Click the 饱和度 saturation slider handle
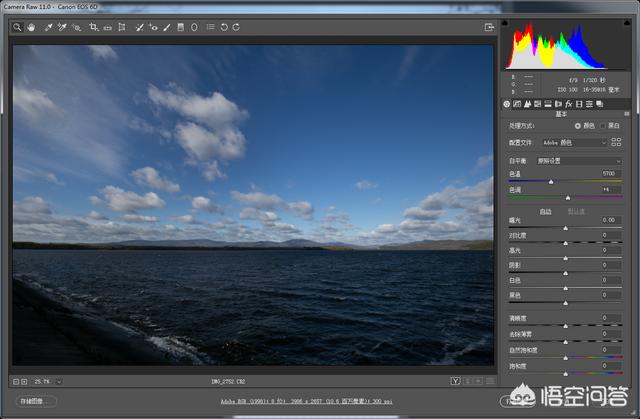The width and height of the screenshot is (640, 419). (566, 374)
